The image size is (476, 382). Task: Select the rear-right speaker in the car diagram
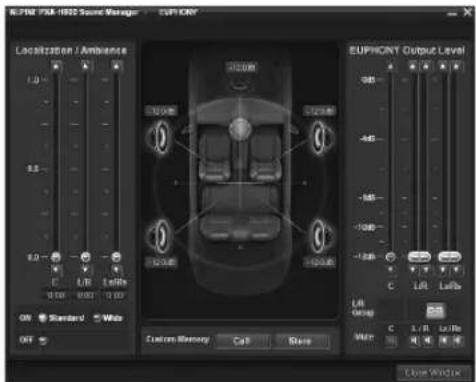pos(322,236)
